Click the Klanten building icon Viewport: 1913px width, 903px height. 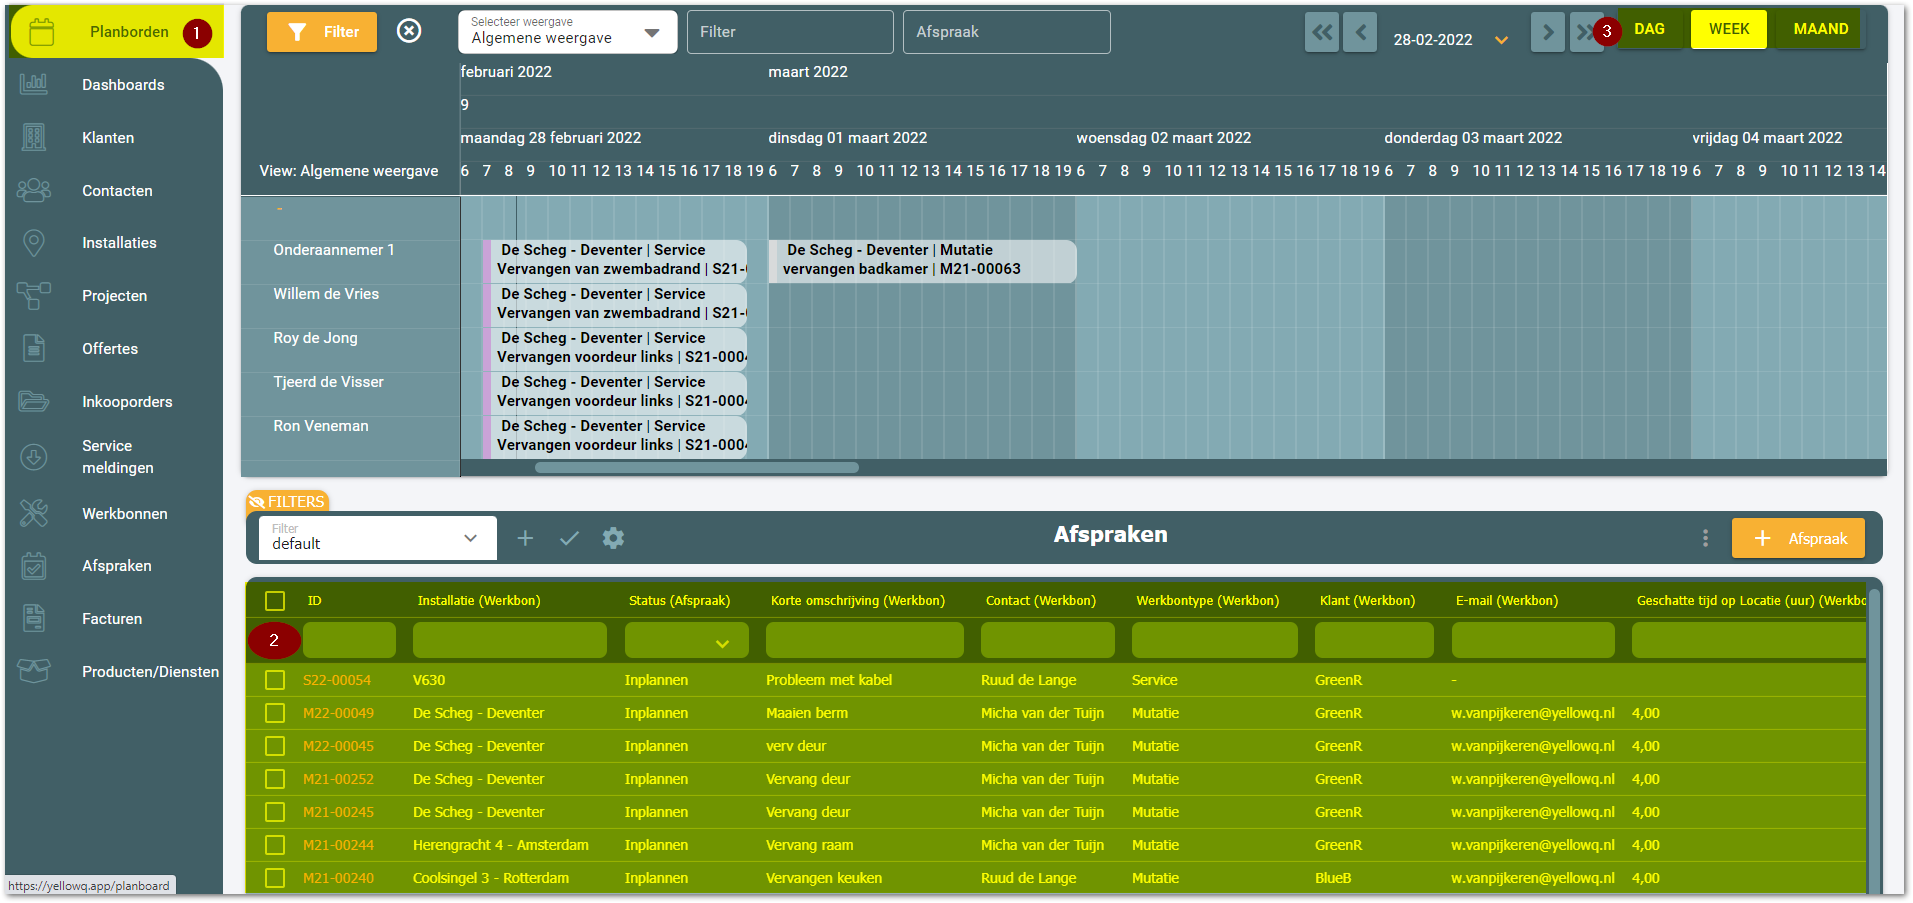(x=34, y=137)
